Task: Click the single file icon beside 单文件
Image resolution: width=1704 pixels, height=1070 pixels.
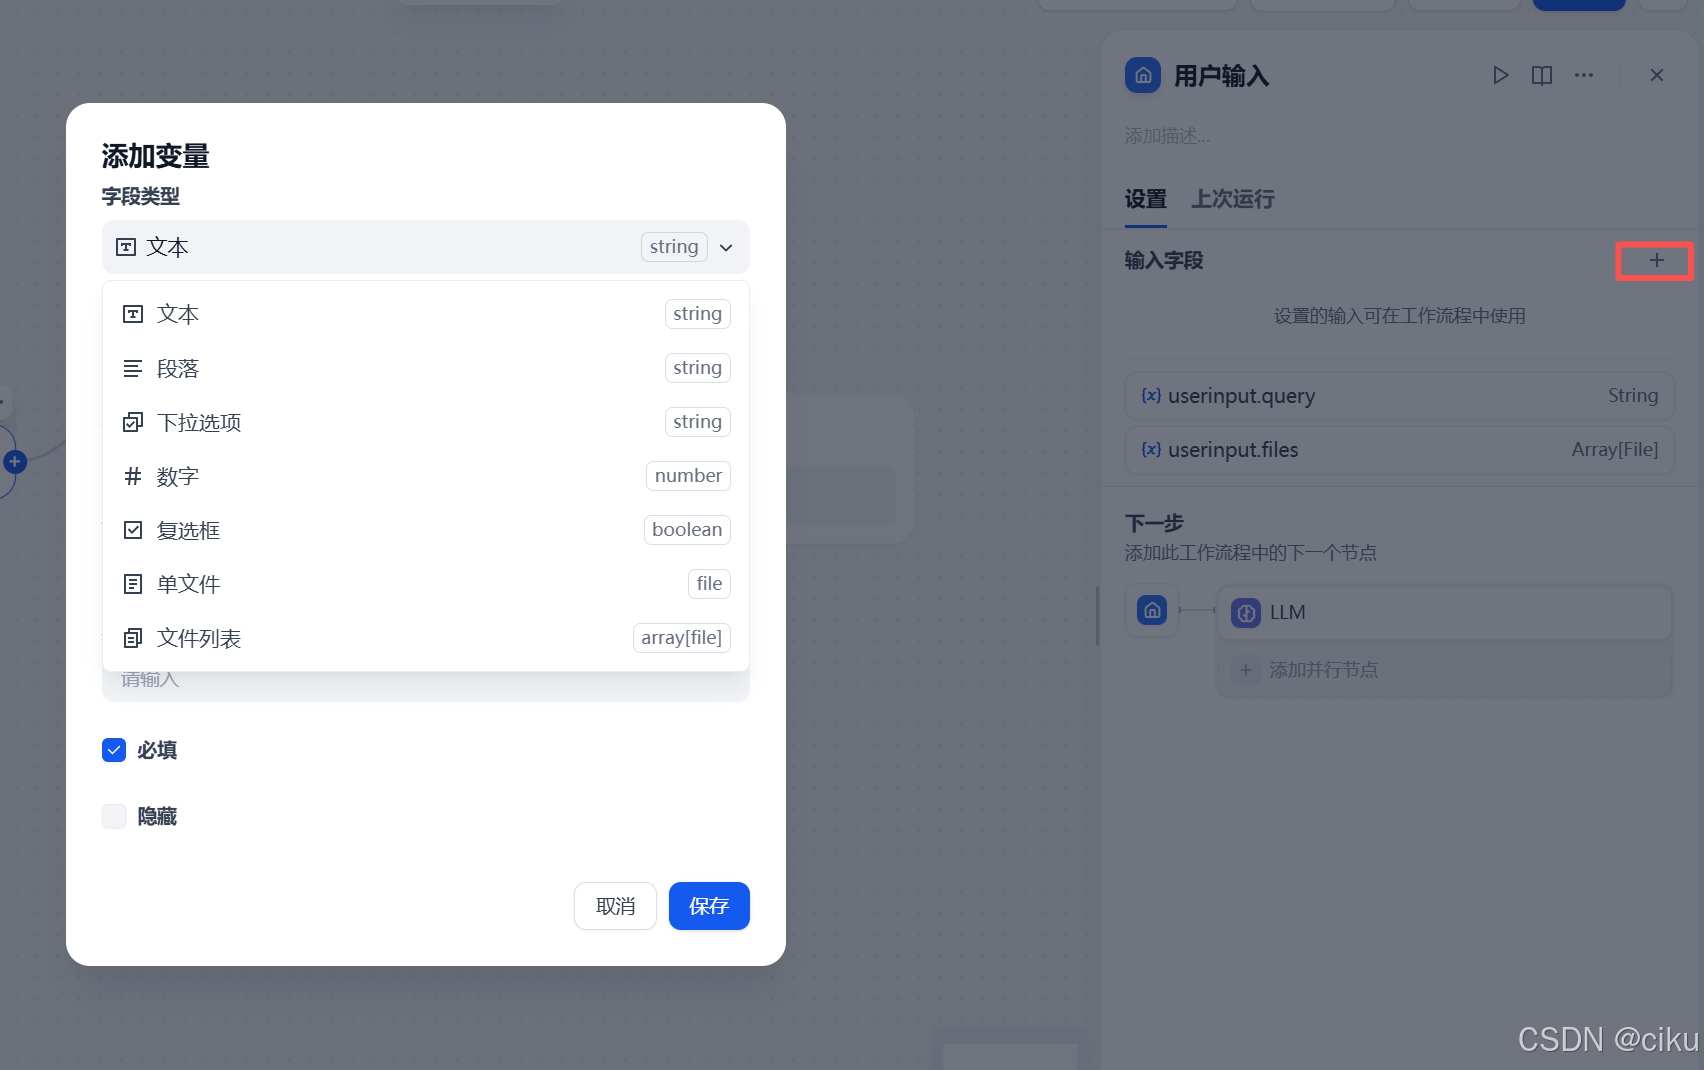Action: [133, 584]
